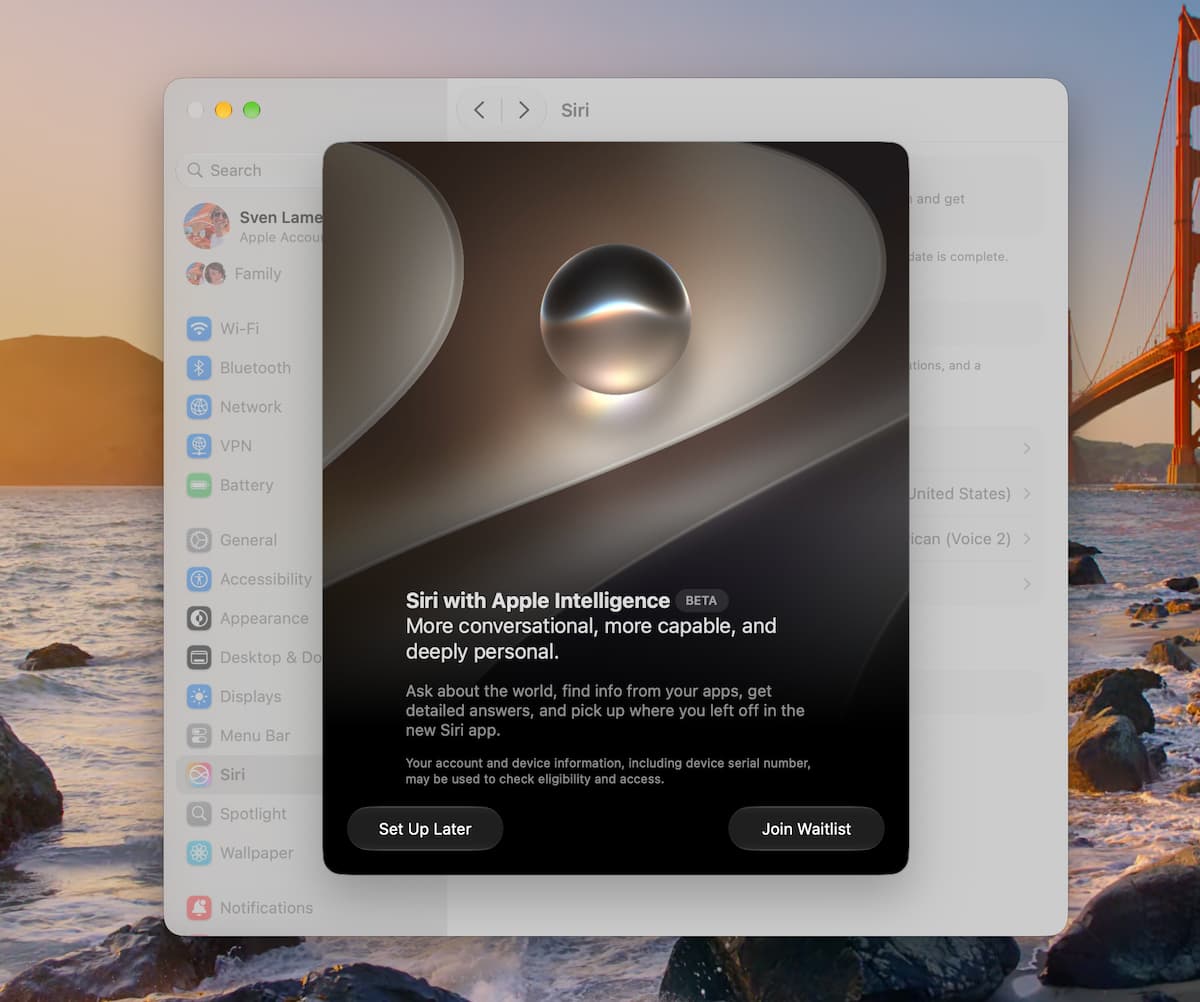1200x1002 pixels.
Task: Select the Siri item in sidebar
Action: (250, 774)
